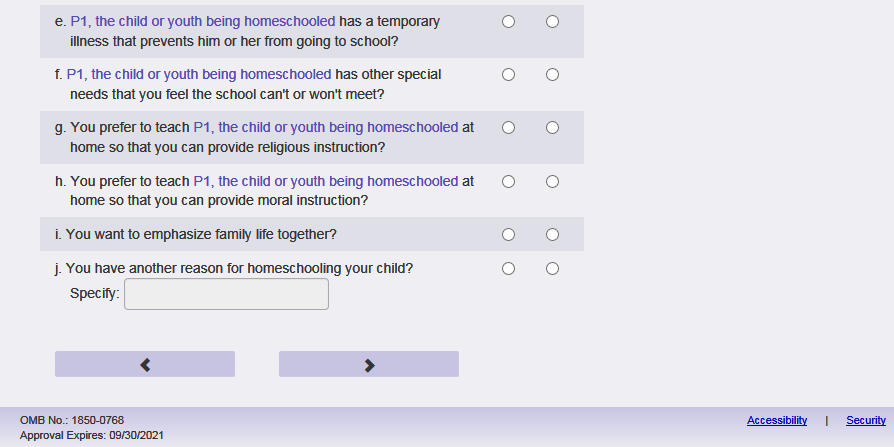This screenshot has height=447, width=894.
Task: Click the family life together question text
Action: [x=195, y=235]
